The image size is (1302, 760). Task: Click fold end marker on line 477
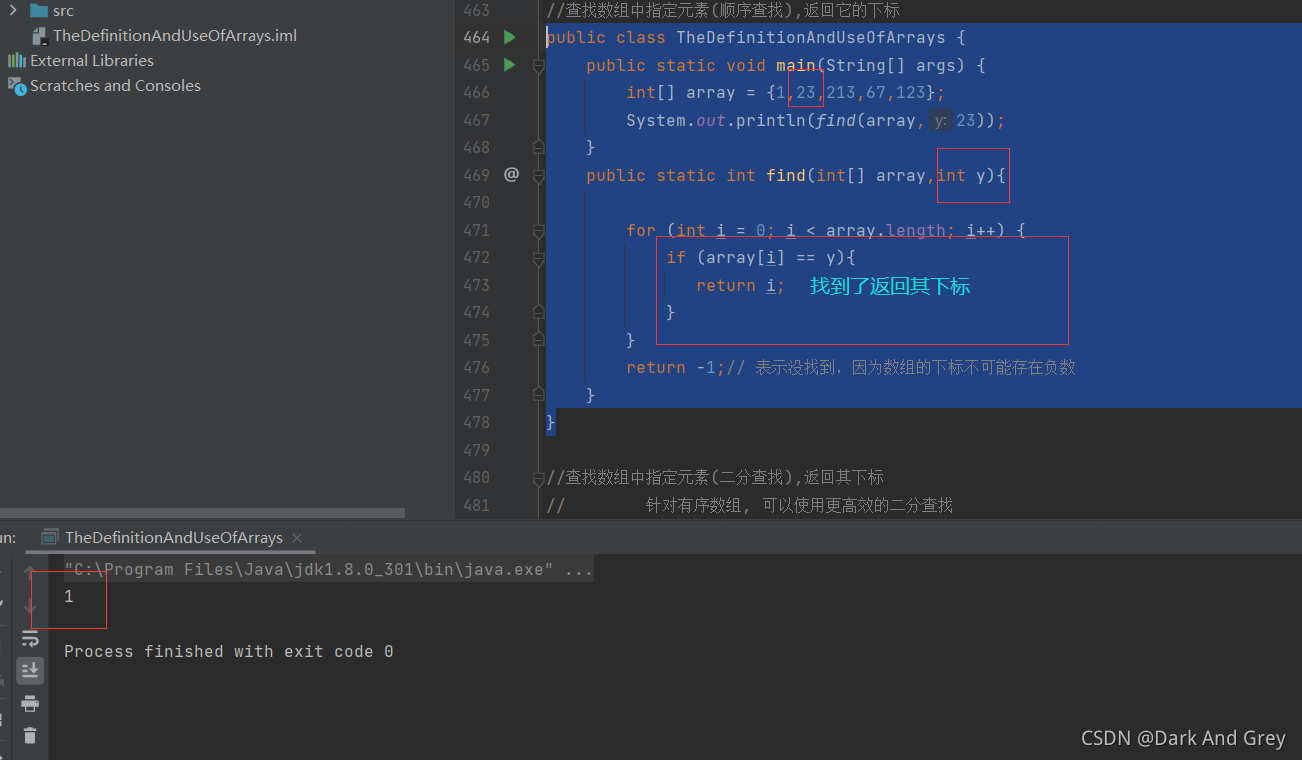pos(538,395)
